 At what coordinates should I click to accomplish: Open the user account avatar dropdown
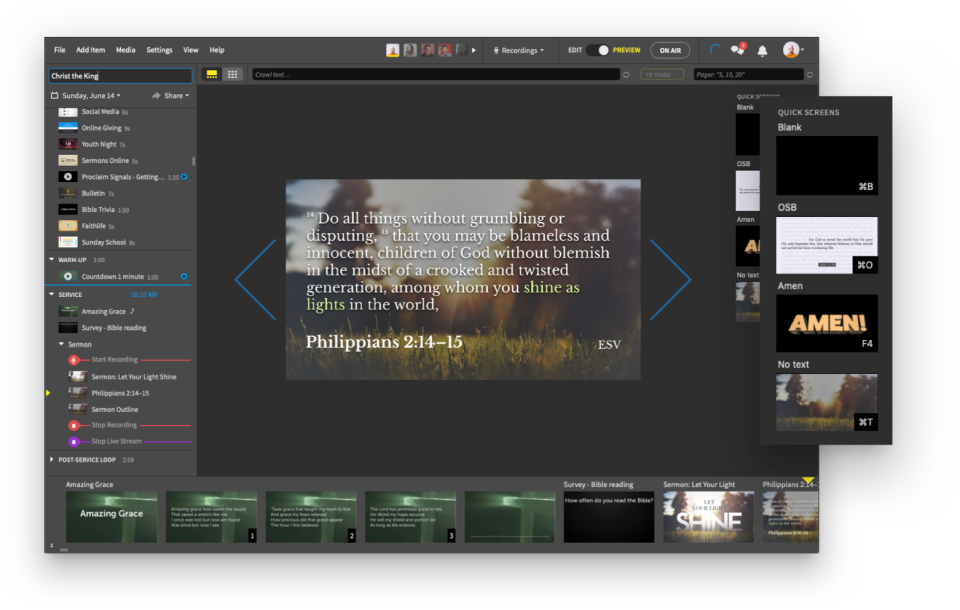pos(792,49)
